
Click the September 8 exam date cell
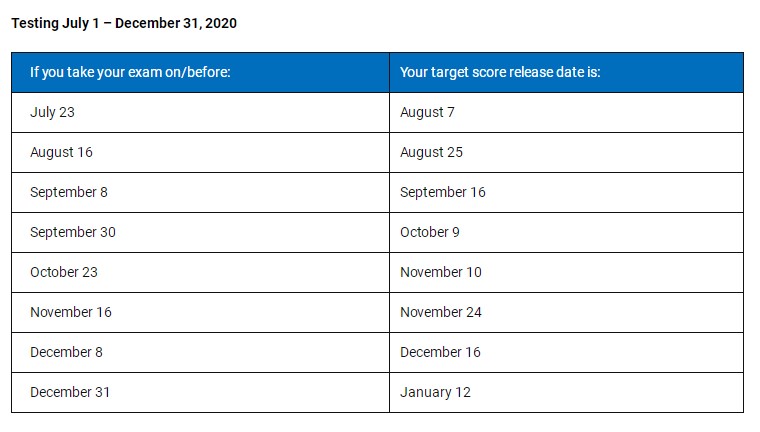click(x=69, y=193)
